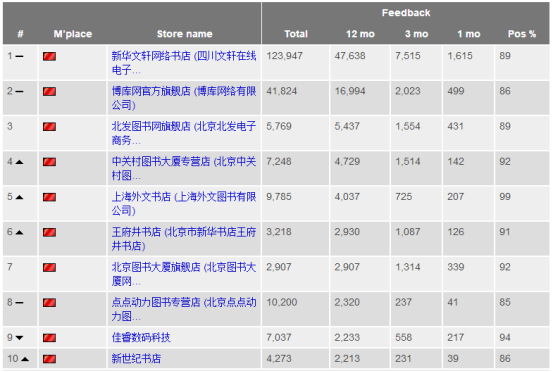Screen dimensions: 554x372
Task: Select the total value 10,200
Action: point(282,302)
